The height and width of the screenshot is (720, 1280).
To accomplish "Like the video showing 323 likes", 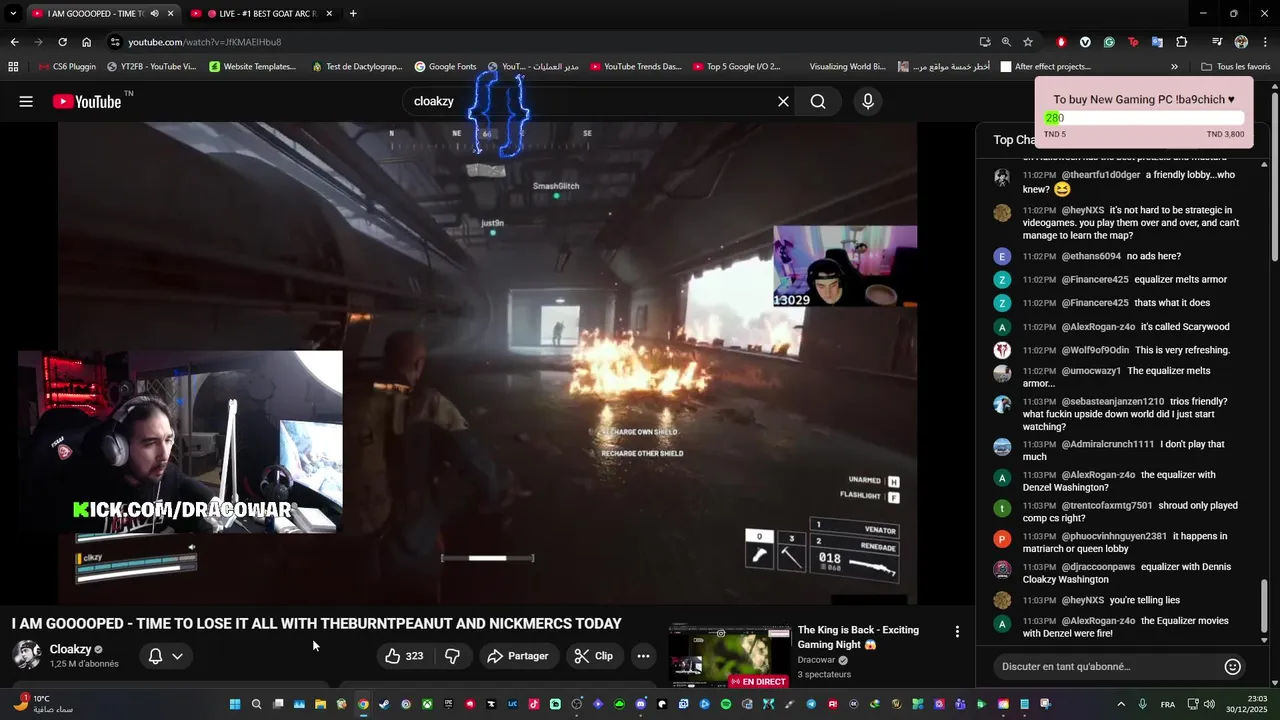I will [x=404, y=656].
